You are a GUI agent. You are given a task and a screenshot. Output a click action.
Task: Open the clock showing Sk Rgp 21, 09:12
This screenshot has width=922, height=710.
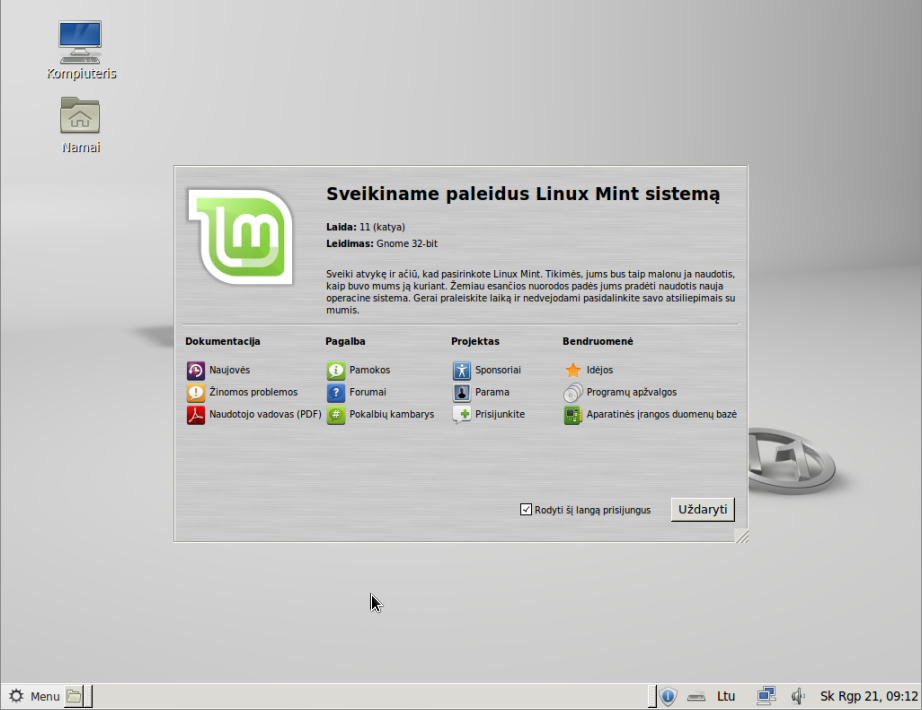[869, 696]
